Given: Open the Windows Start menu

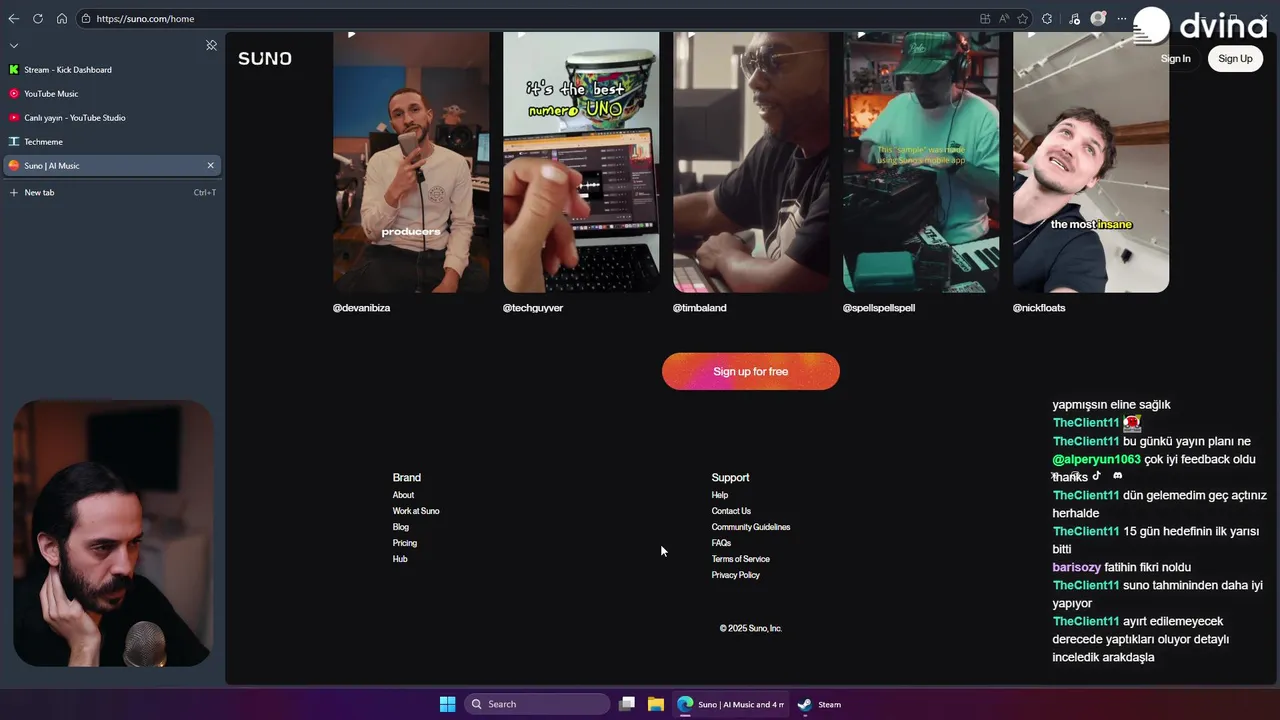Looking at the screenshot, I should click(448, 704).
